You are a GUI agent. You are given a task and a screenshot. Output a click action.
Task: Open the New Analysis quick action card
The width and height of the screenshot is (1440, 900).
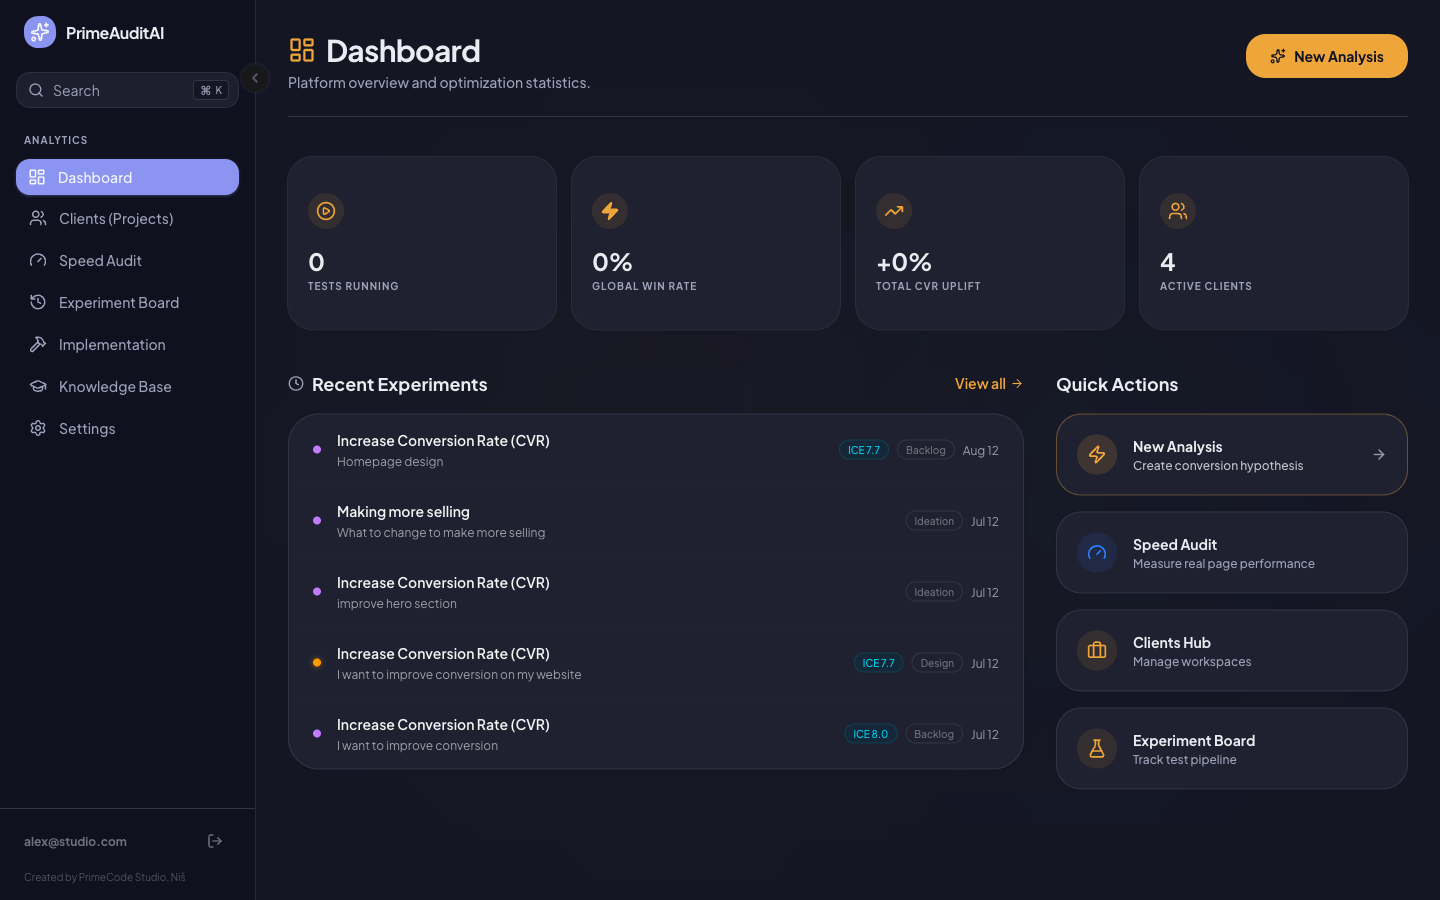(1232, 455)
